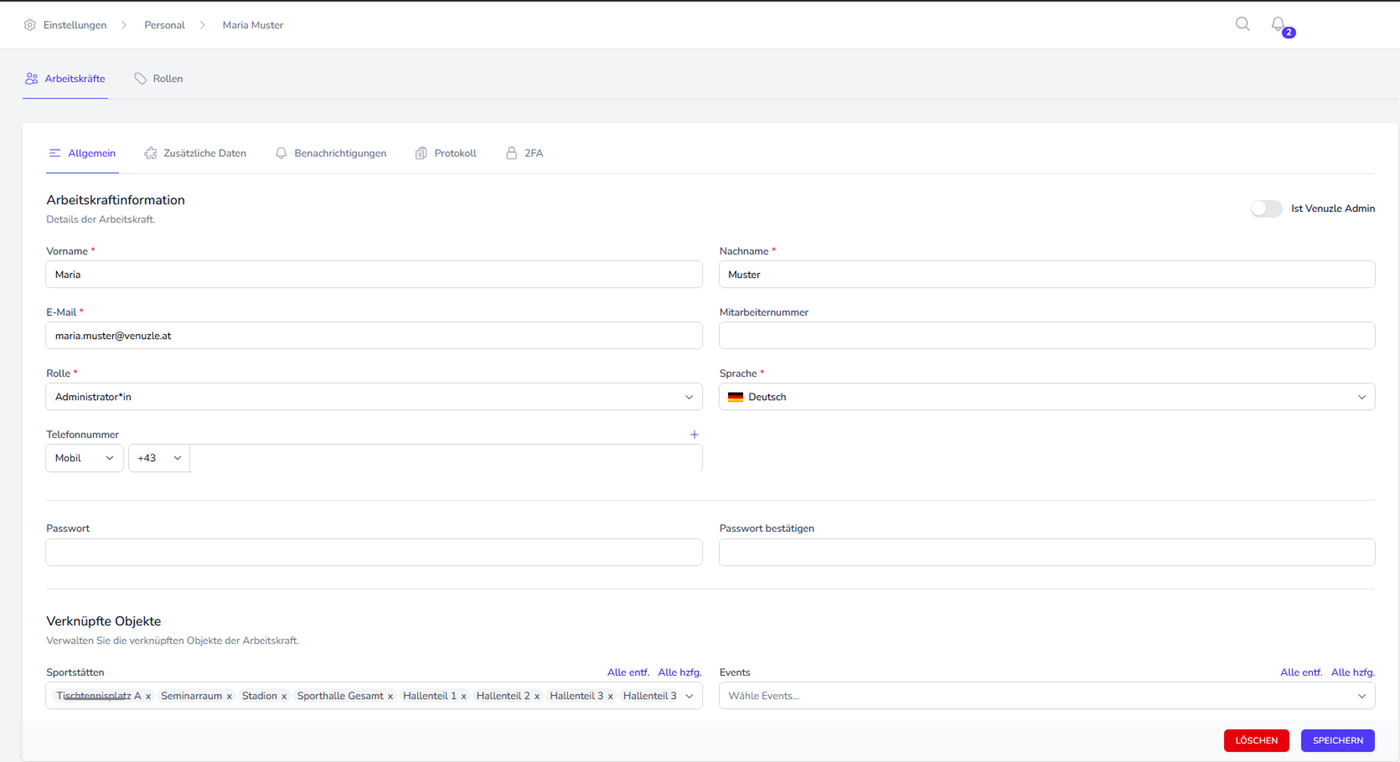Click Alle hzfg. for Sportstätten
Image resolution: width=1400 pixels, height=762 pixels.
click(680, 672)
